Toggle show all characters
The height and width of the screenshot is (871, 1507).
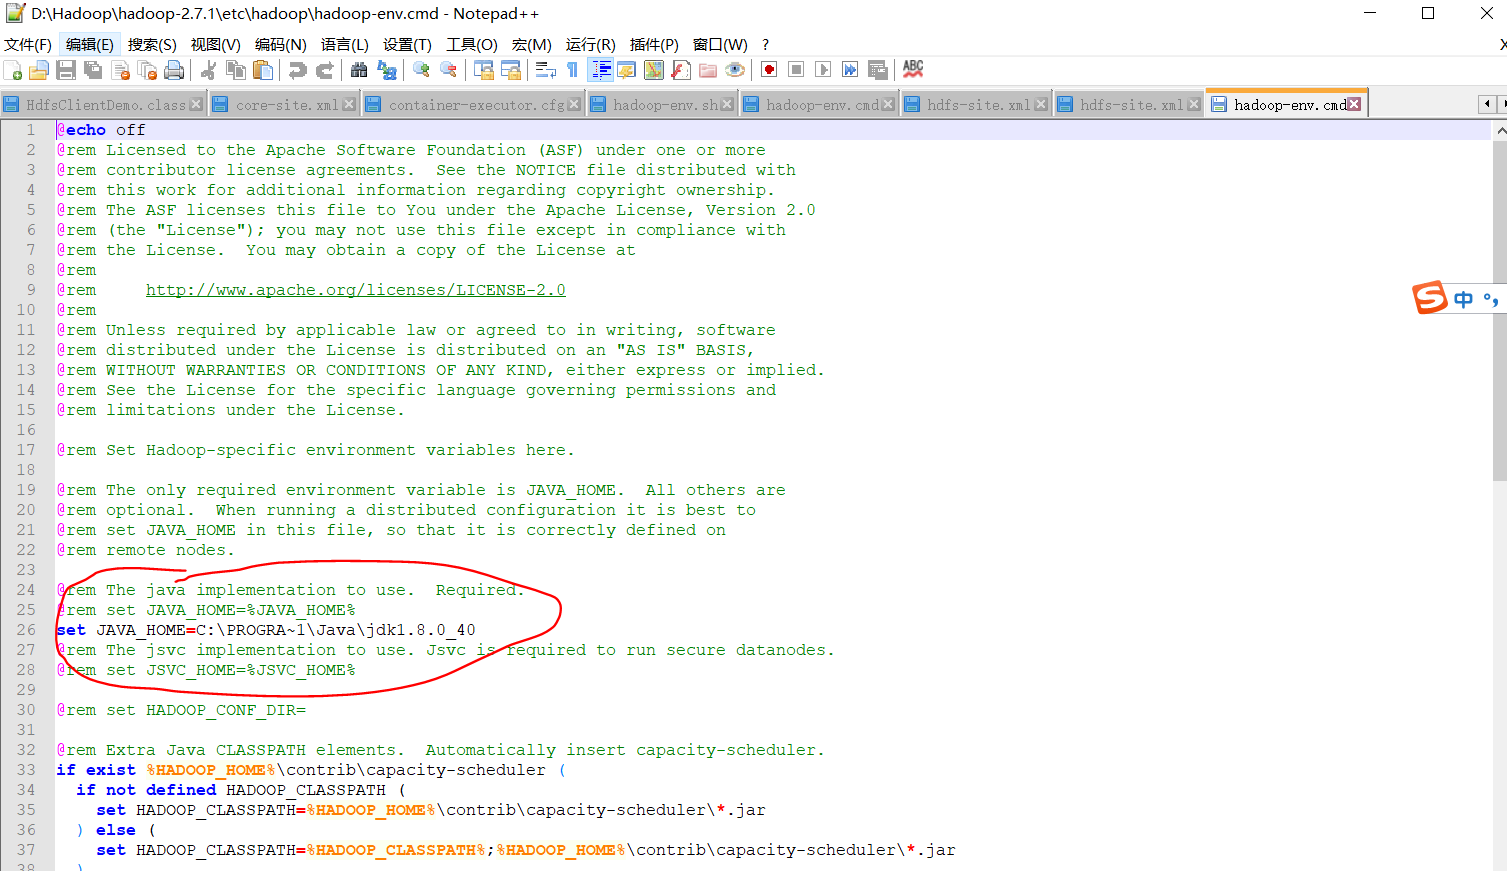click(x=571, y=69)
